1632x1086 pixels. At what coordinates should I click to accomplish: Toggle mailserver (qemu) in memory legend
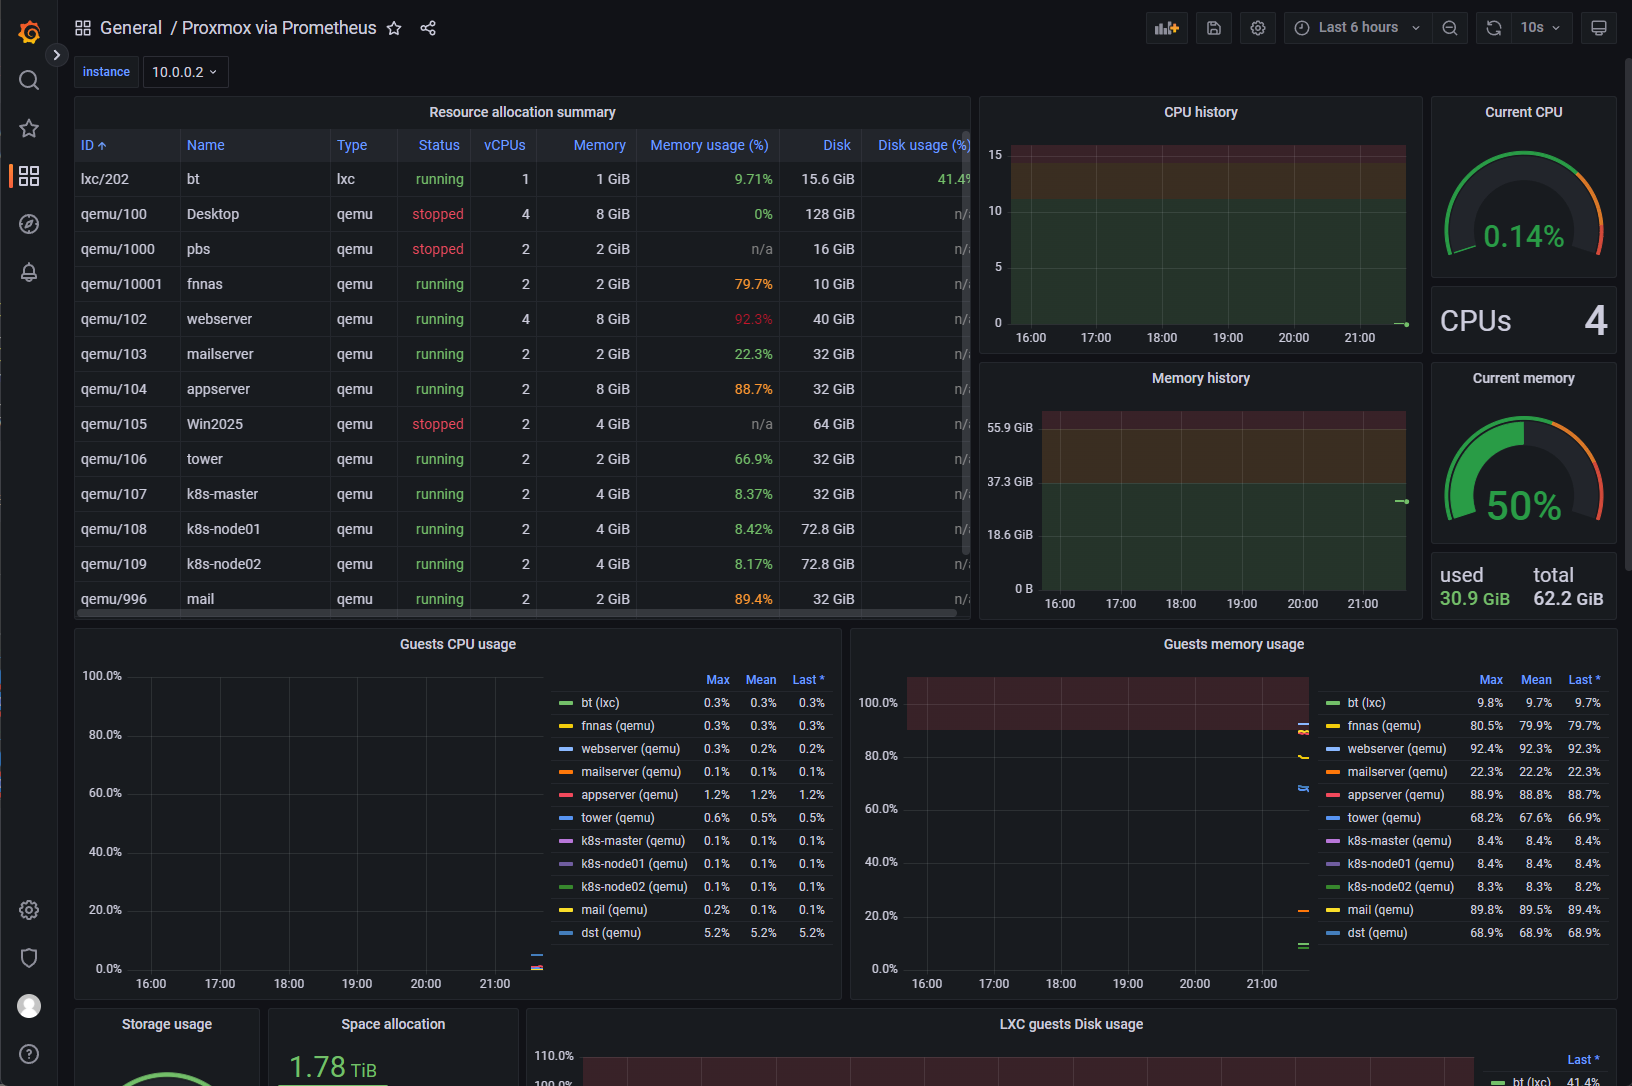(1397, 772)
